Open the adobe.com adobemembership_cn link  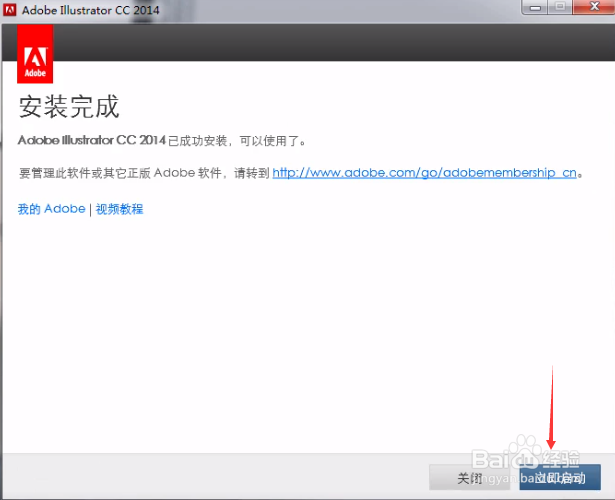coord(424,173)
